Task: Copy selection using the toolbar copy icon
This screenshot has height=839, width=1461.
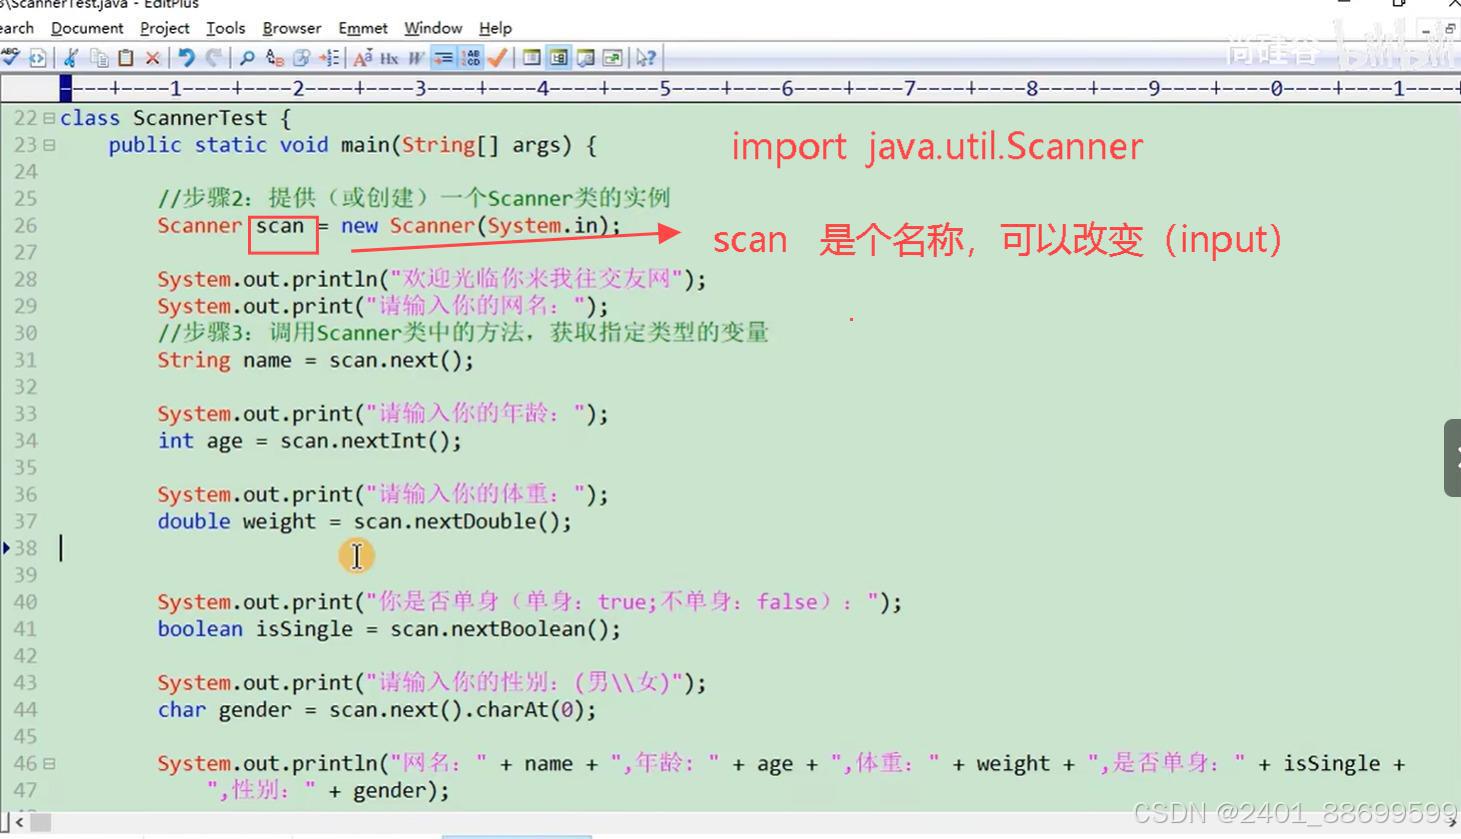Action: tap(99, 58)
